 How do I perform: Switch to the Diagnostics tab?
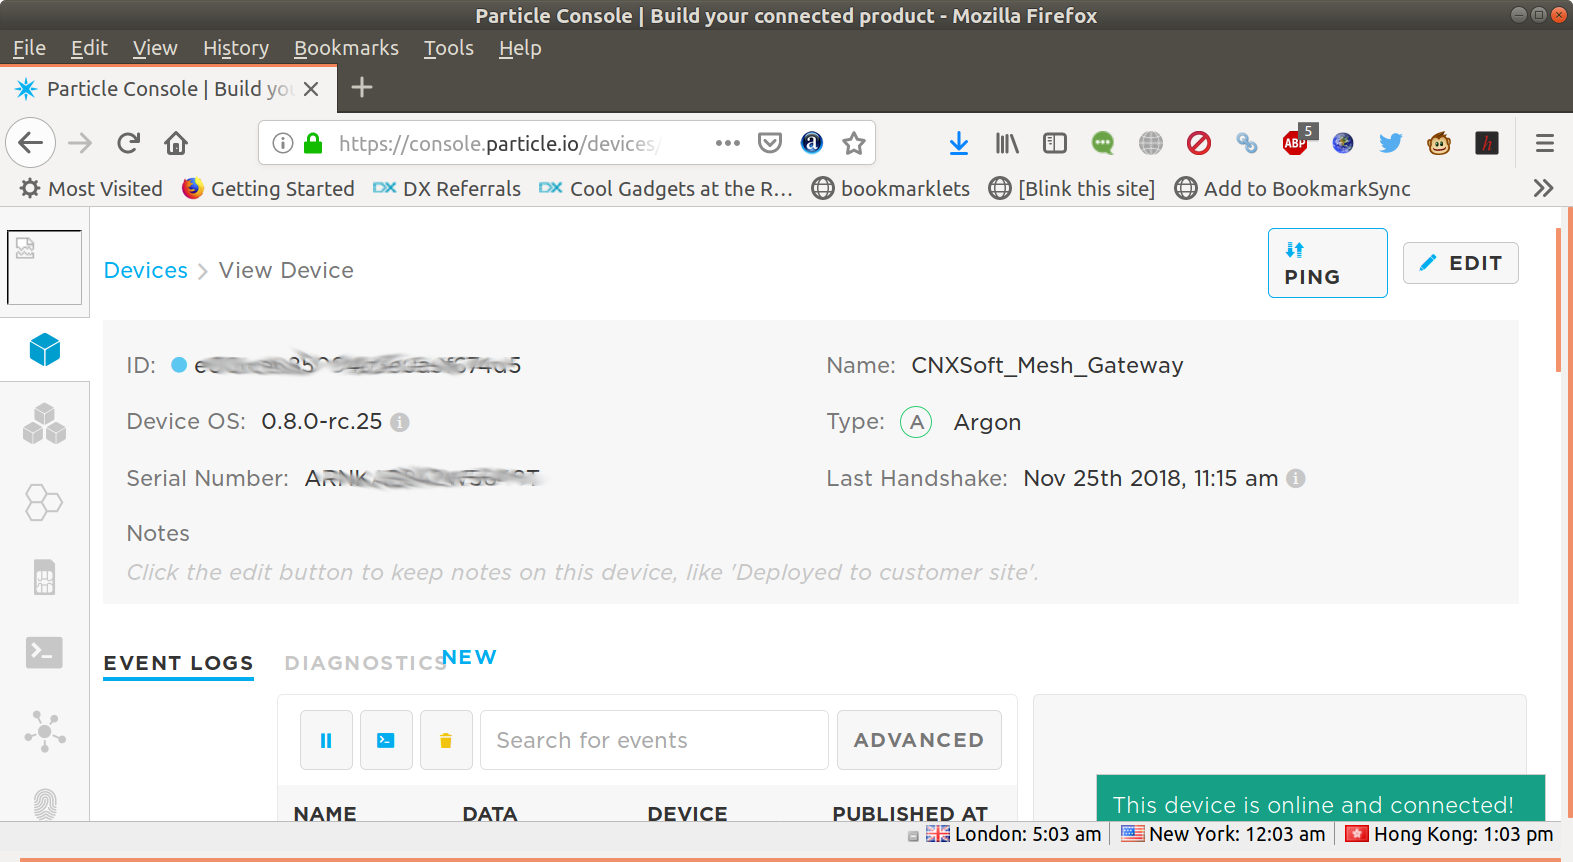[x=365, y=663]
